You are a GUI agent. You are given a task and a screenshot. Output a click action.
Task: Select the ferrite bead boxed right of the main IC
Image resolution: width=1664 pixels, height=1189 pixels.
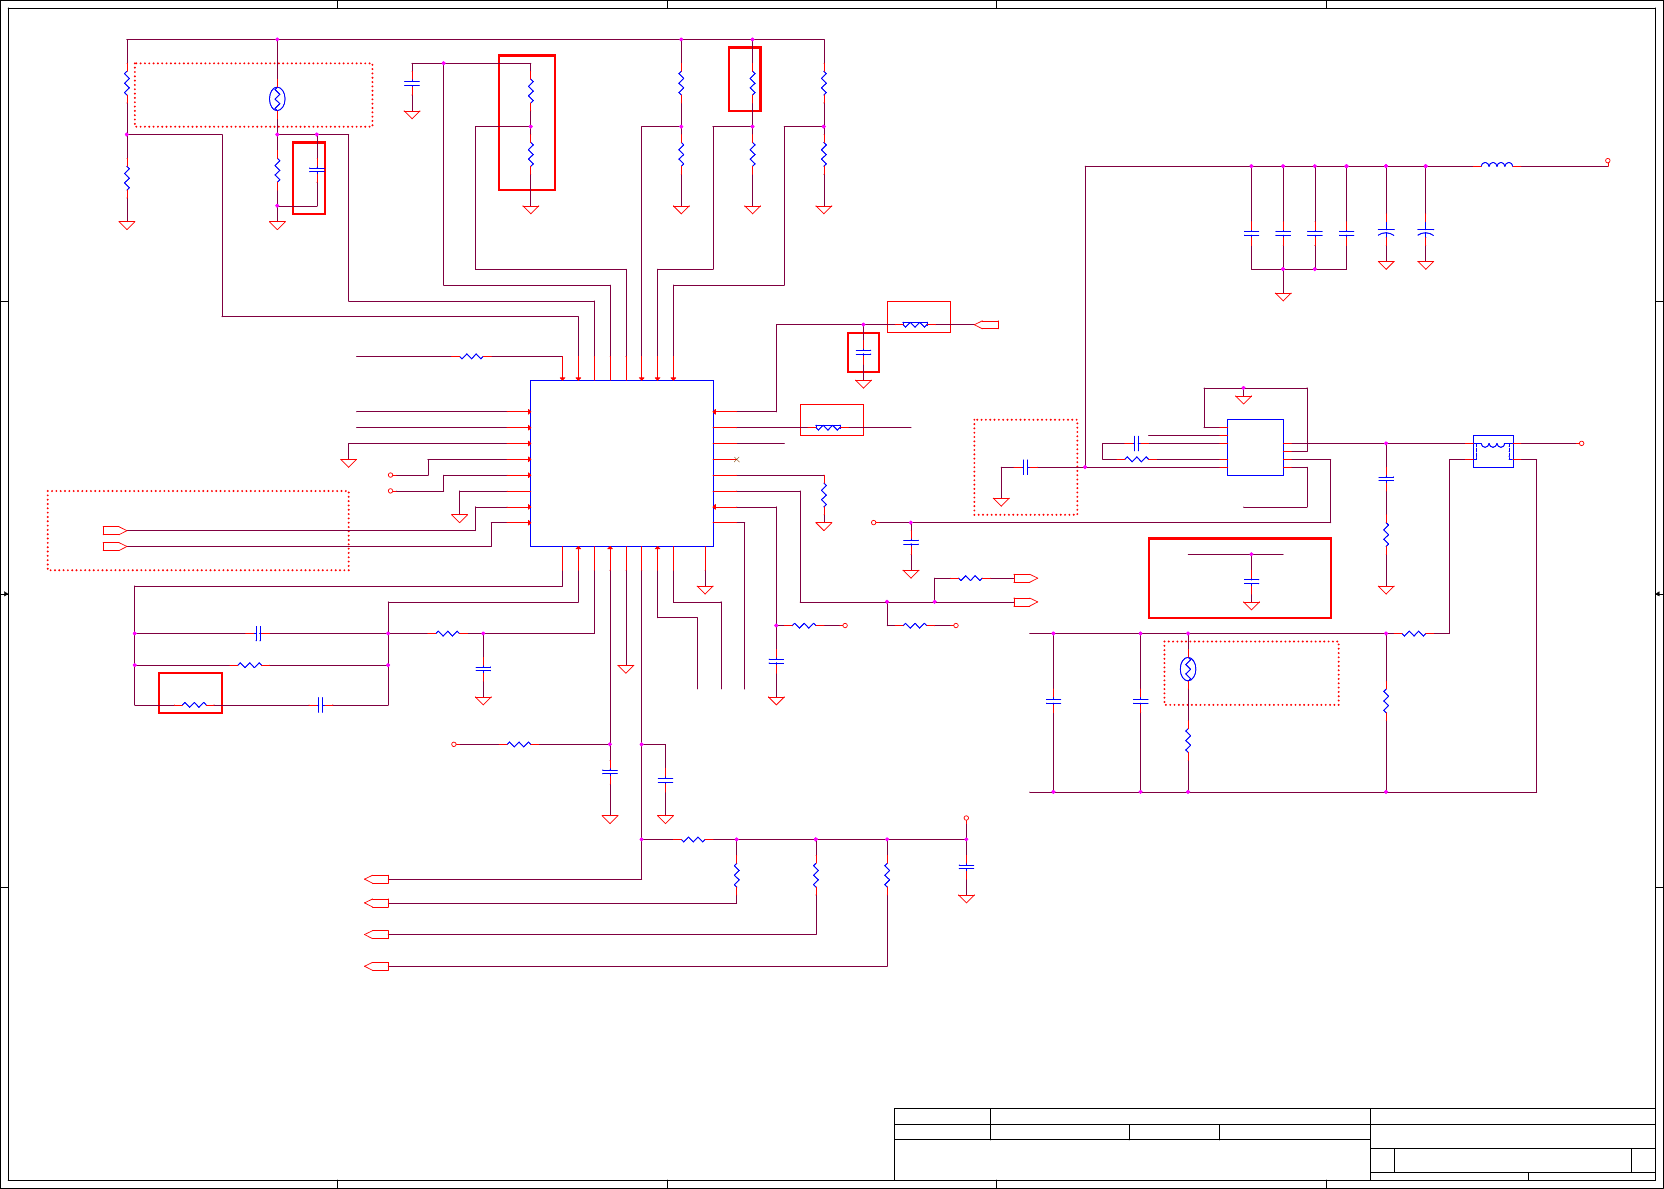[828, 427]
